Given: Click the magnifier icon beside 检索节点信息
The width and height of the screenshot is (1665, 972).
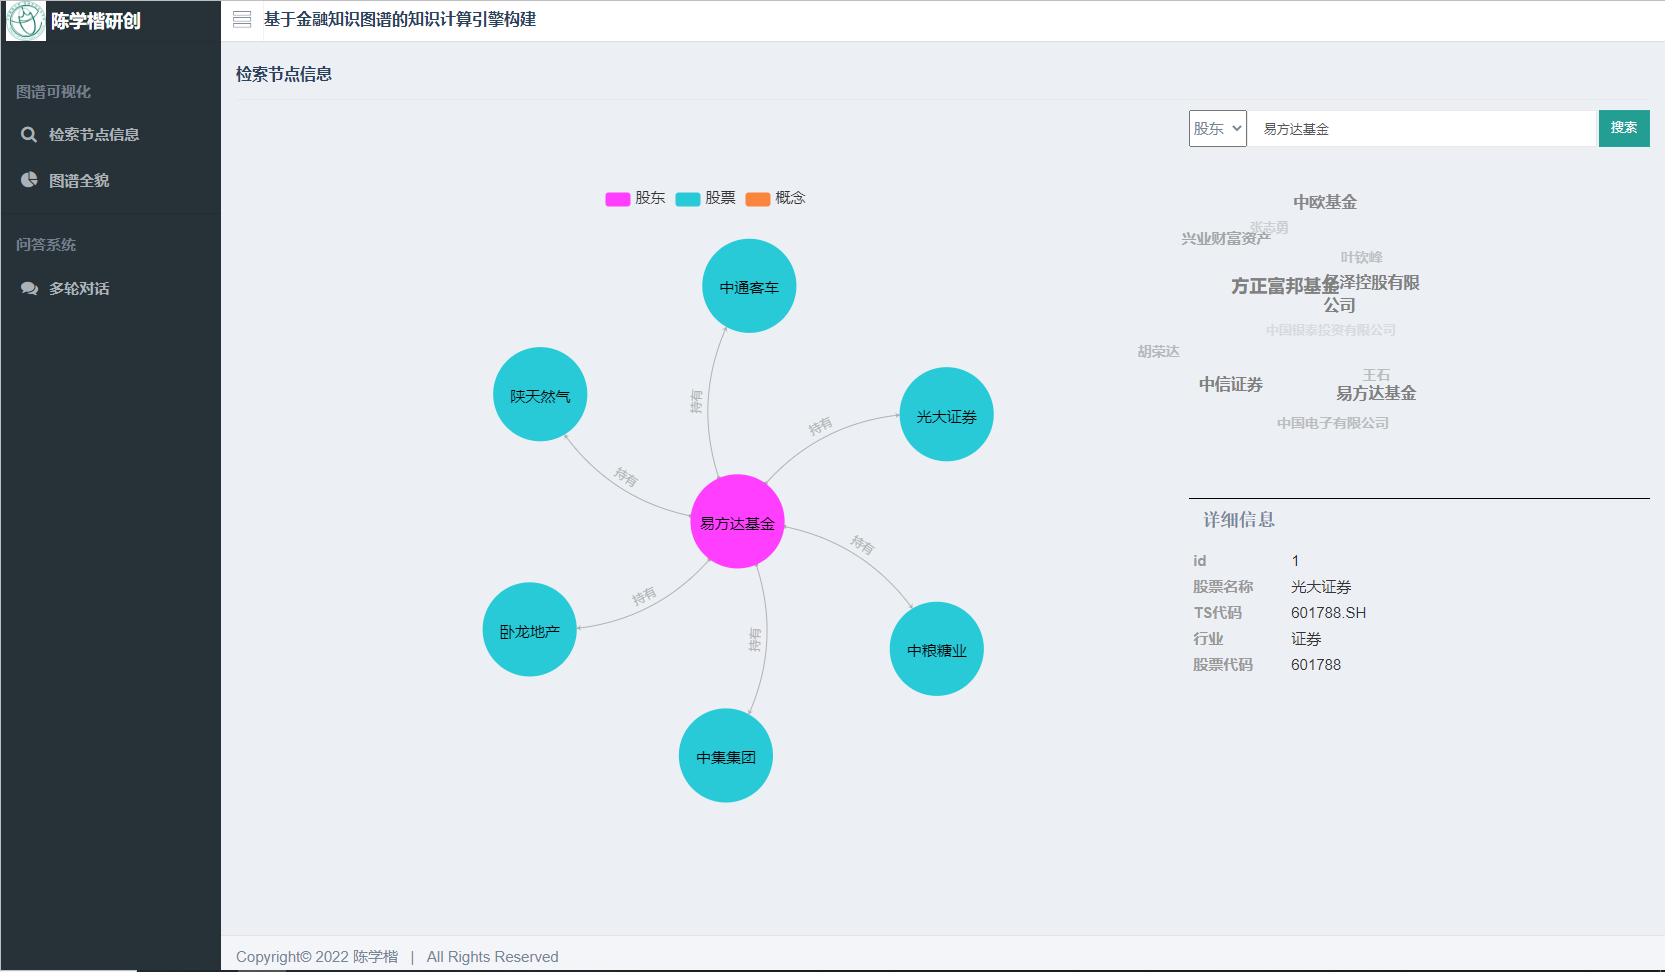Looking at the screenshot, I should point(29,134).
